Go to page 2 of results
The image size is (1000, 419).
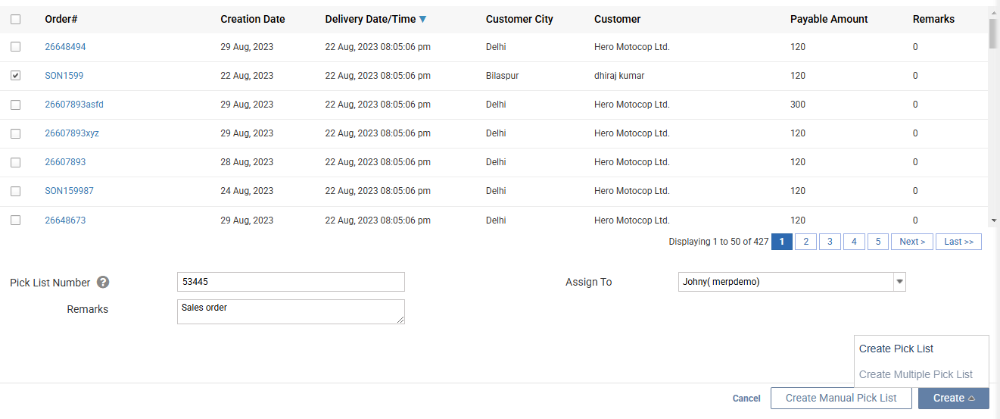tap(806, 241)
